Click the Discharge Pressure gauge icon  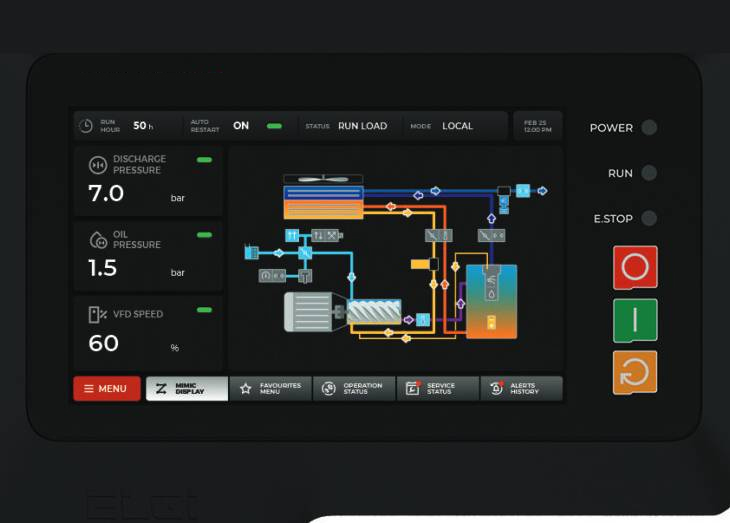(98, 165)
